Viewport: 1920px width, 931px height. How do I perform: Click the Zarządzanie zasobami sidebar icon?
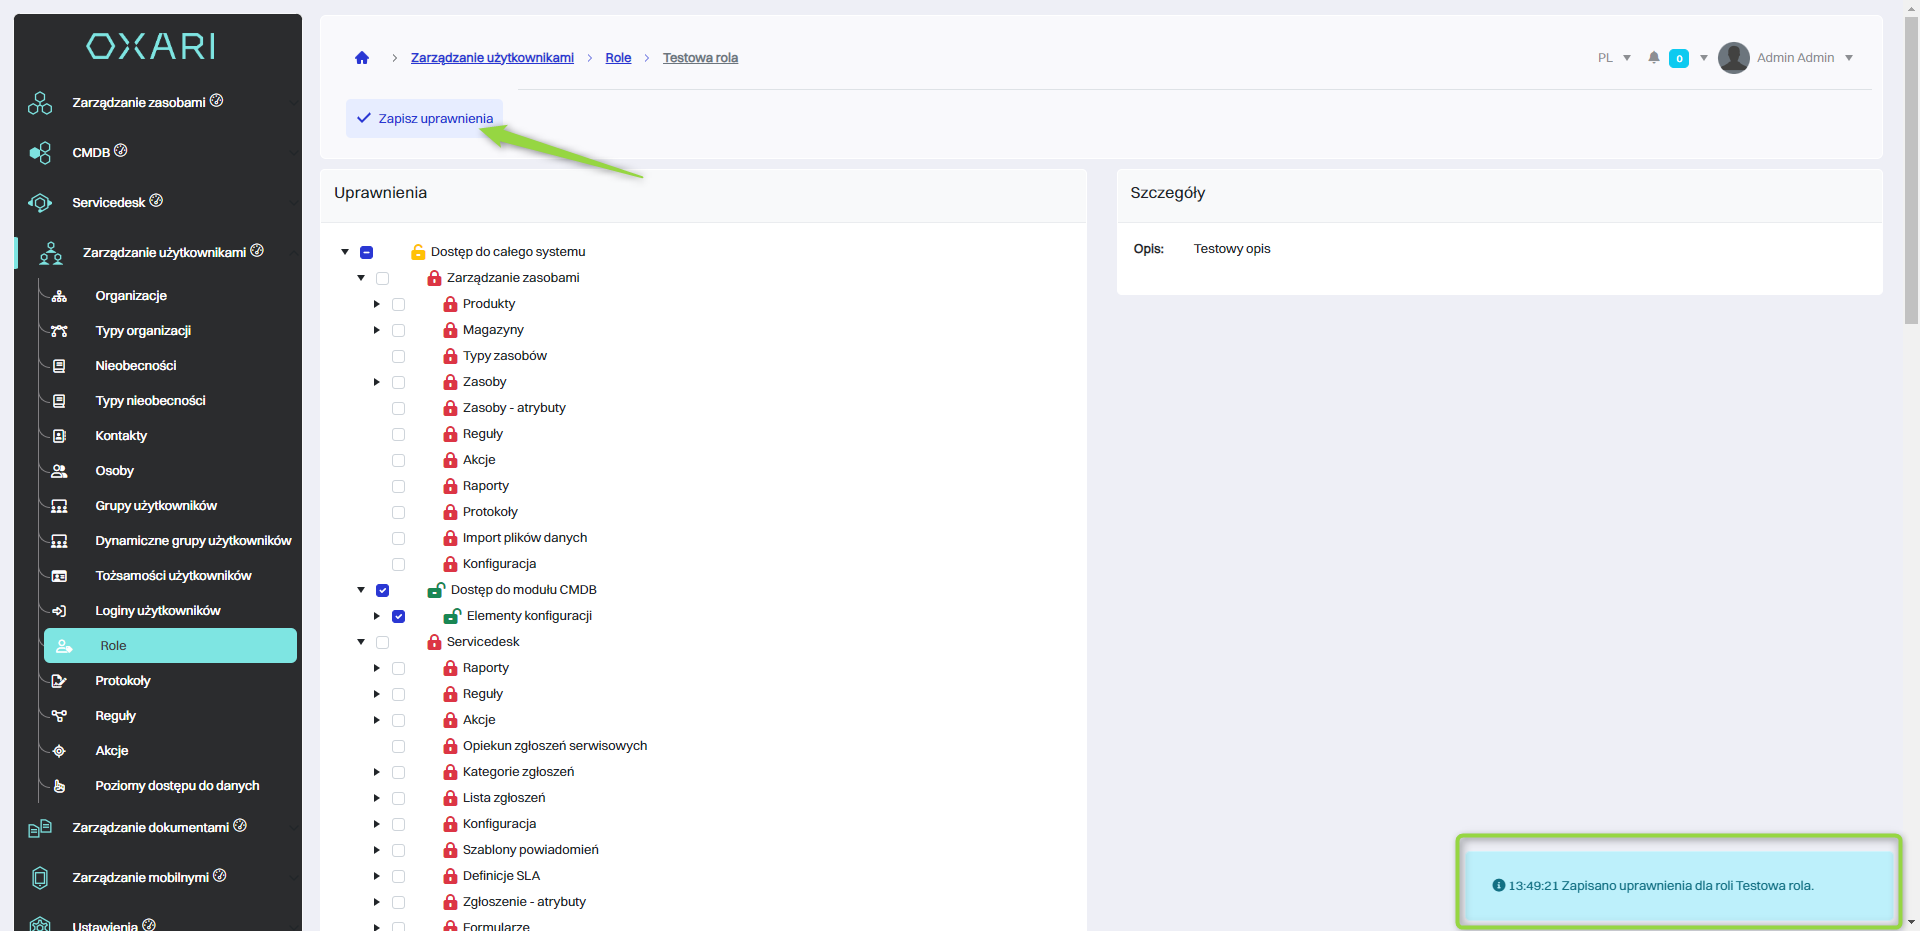40,103
